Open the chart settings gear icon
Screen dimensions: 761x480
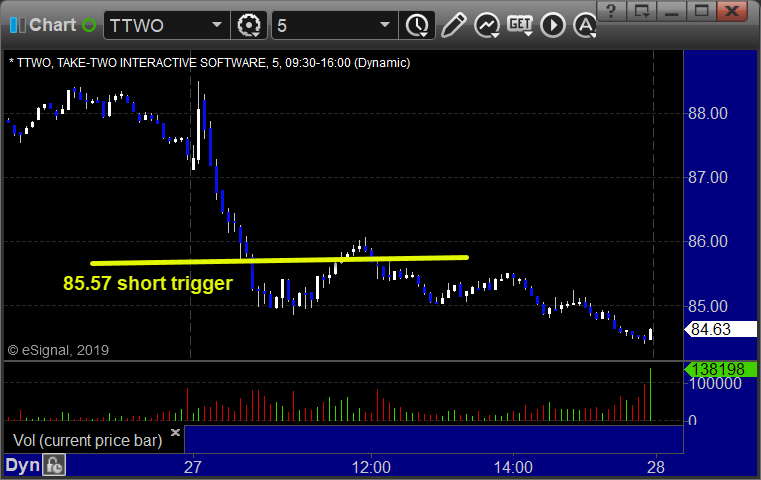coord(249,25)
